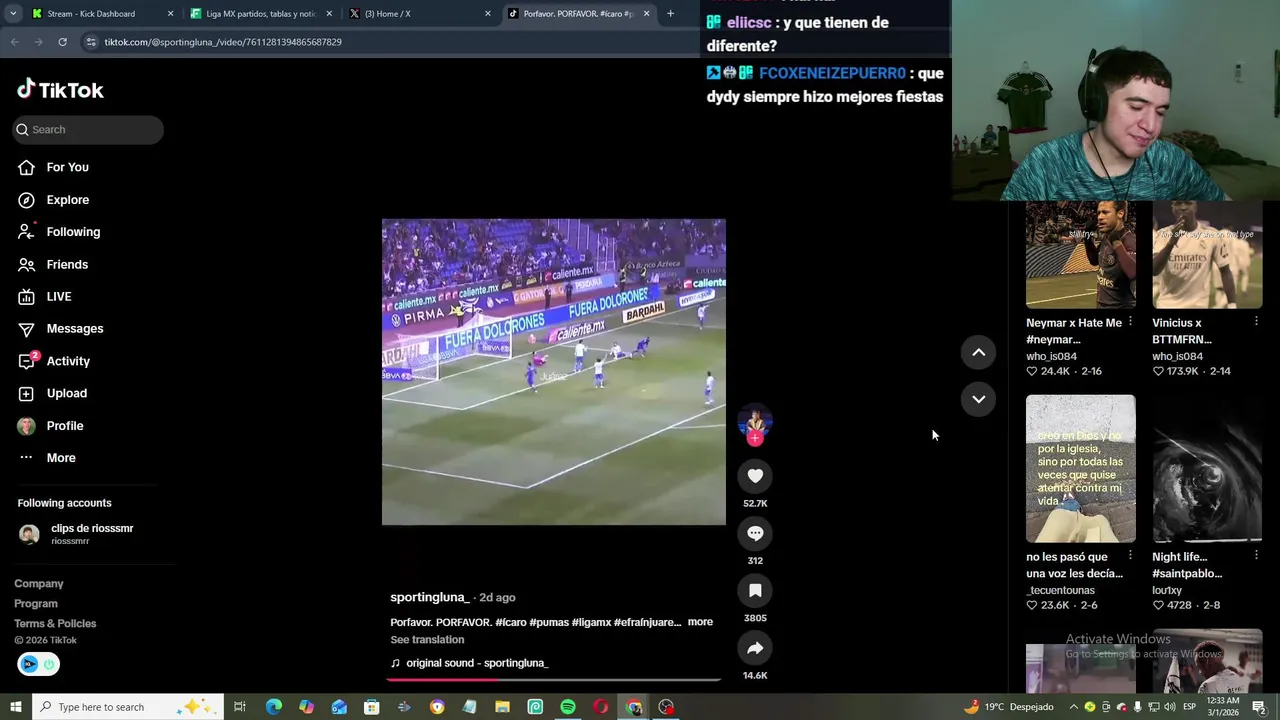Open options for Vinicius x BTTMFRN card
Viewport: 1280px width, 720px height.
pos(1256,322)
